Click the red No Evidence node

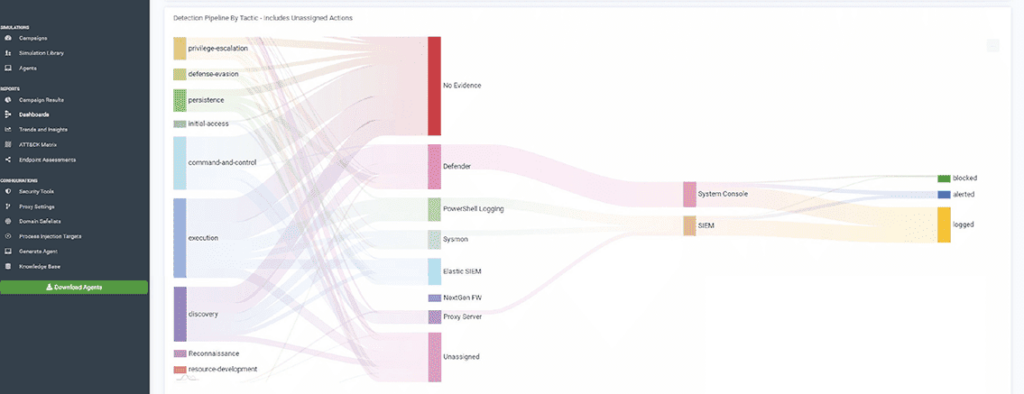[x=434, y=86]
